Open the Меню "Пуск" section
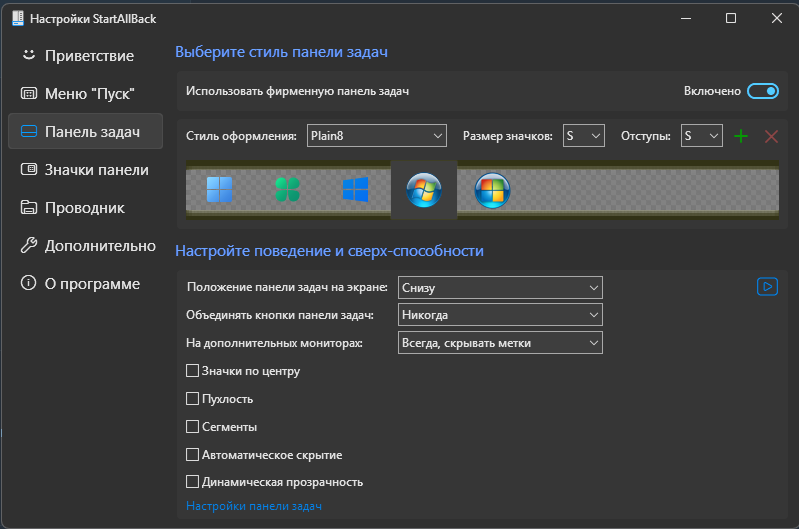Image resolution: width=799 pixels, height=529 pixels. coord(86,94)
